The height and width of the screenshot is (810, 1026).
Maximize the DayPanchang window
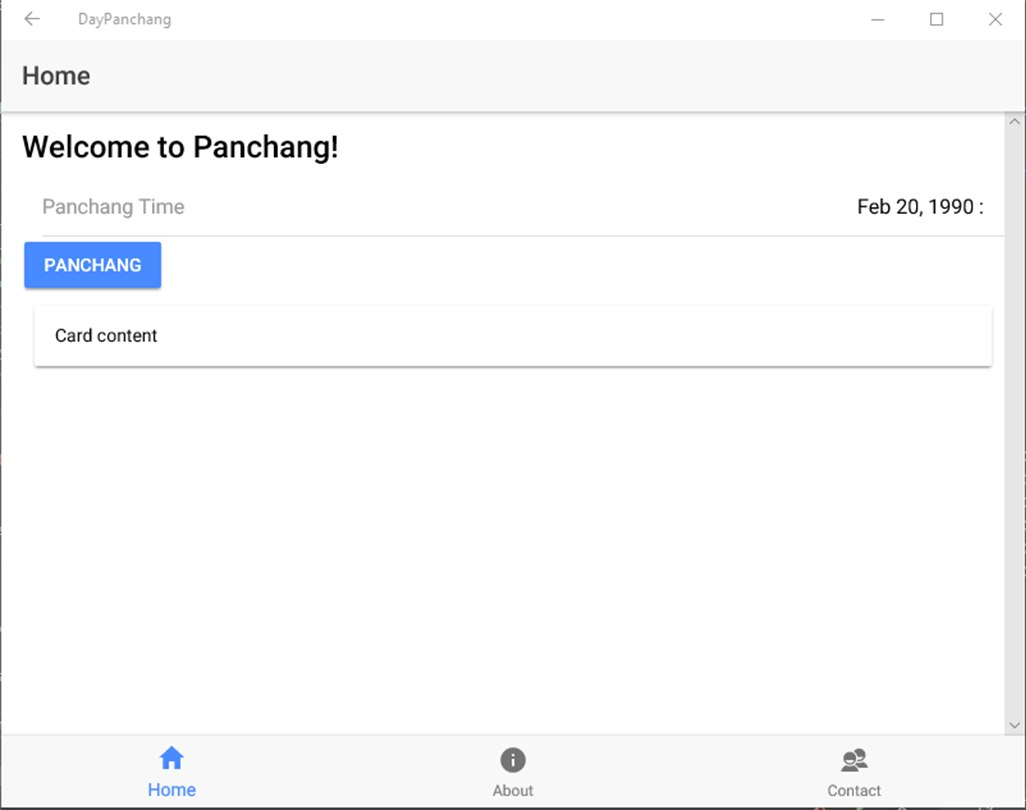pyautogui.click(x=937, y=19)
